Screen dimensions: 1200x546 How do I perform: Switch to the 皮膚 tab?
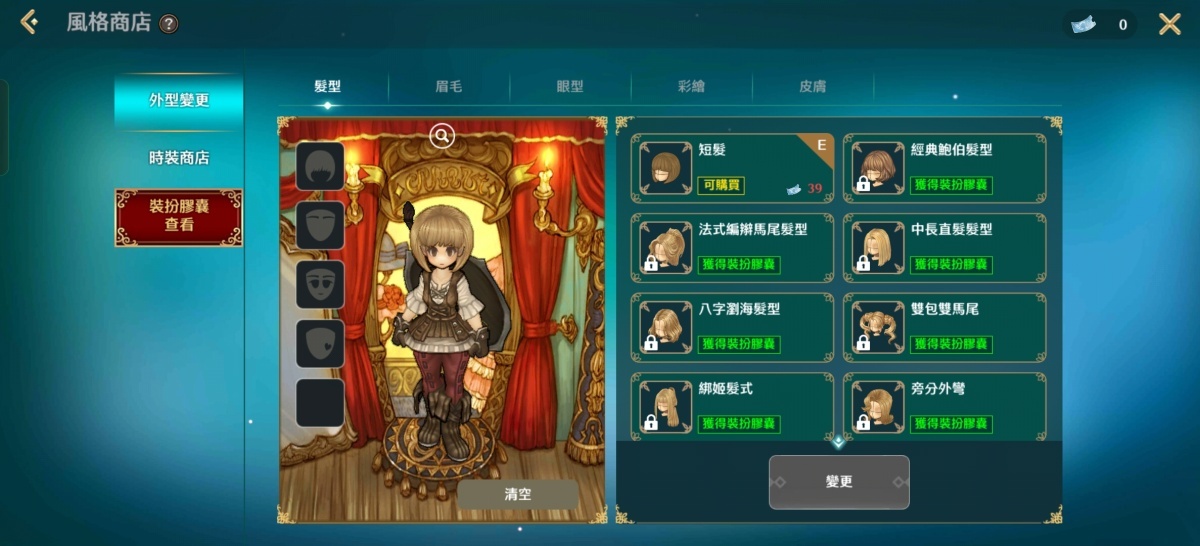tap(812, 87)
